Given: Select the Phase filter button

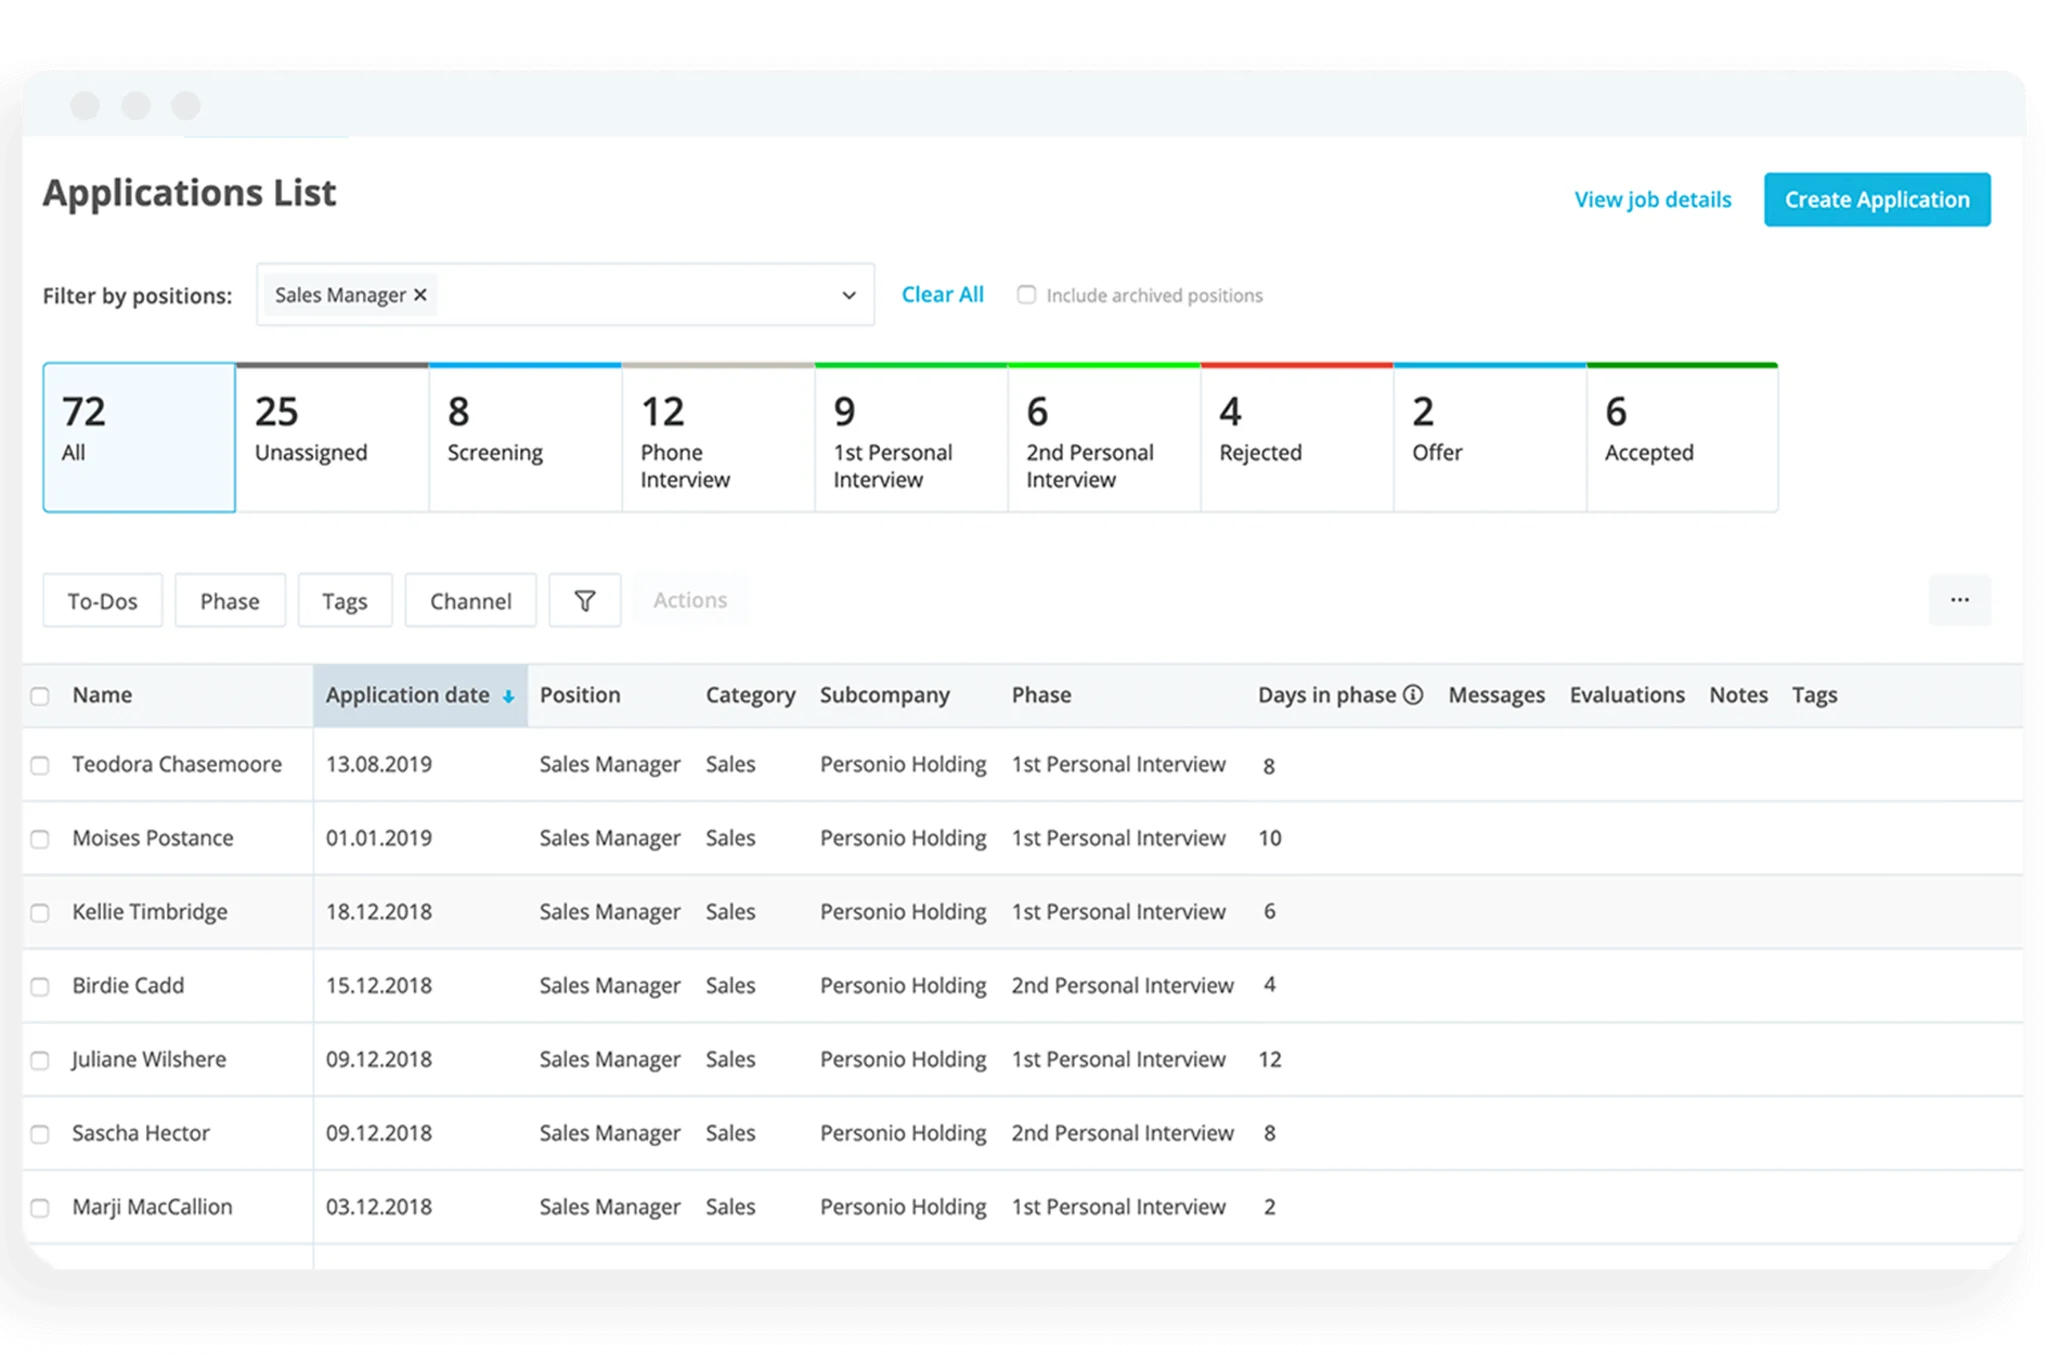Looking at the screenshot, I should click(x=228, y=599).
